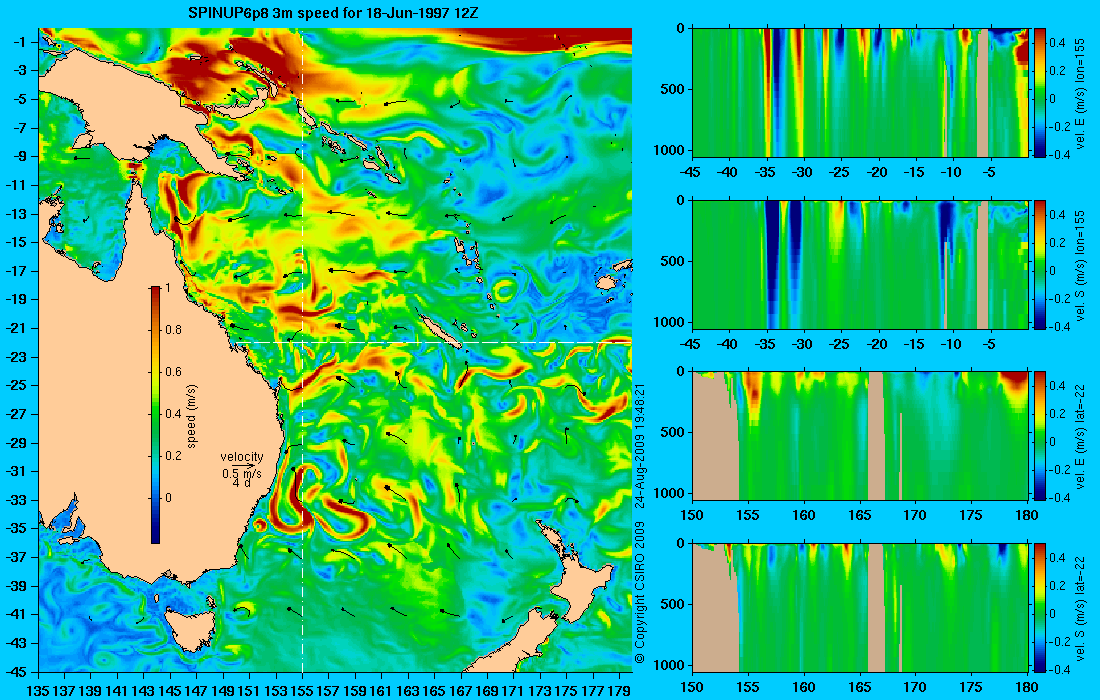This screenshot has width=1100, height=700.
Task: Click the '0.6' label on the speed color bar
Action: (173, 372)
